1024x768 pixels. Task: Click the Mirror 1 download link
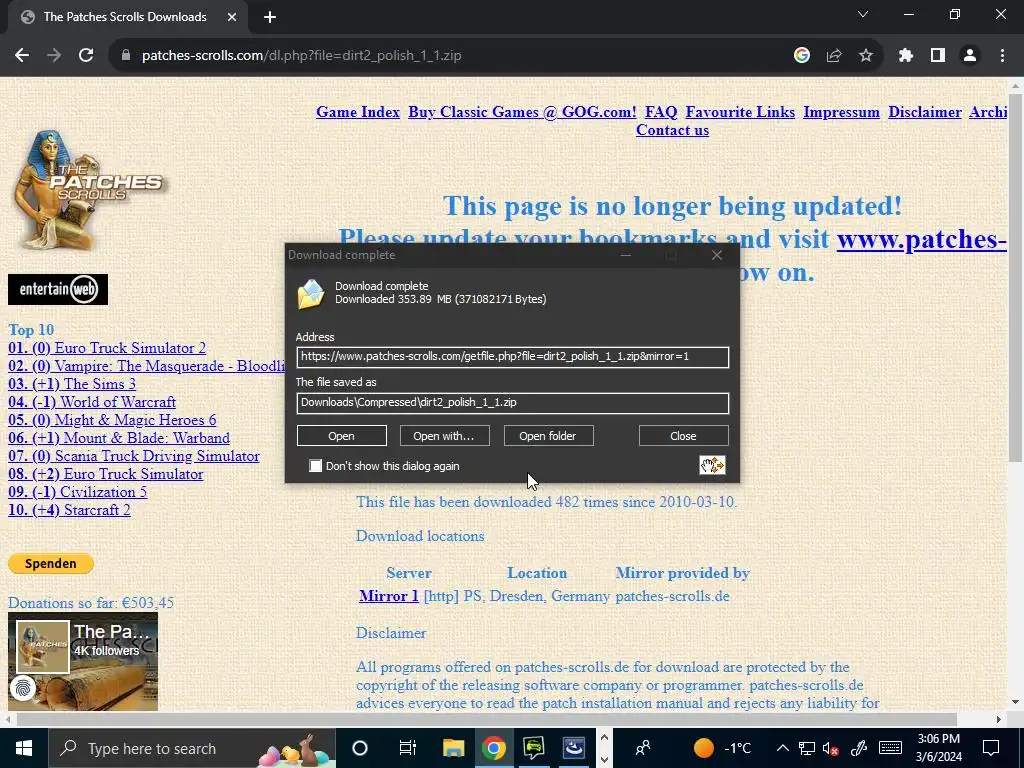click(389, 596)
